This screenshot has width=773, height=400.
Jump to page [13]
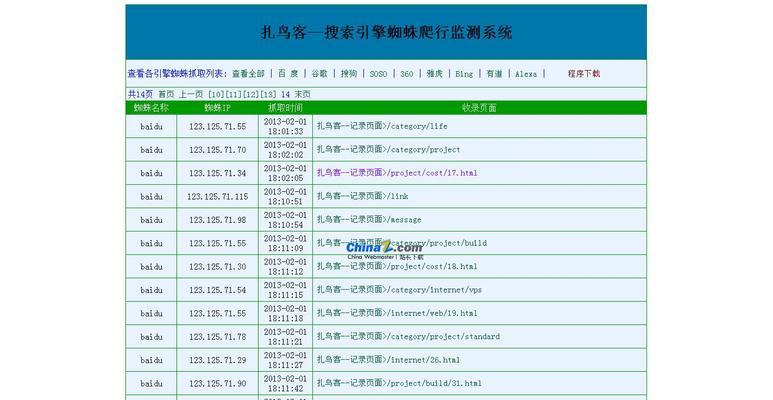[268, 94]
